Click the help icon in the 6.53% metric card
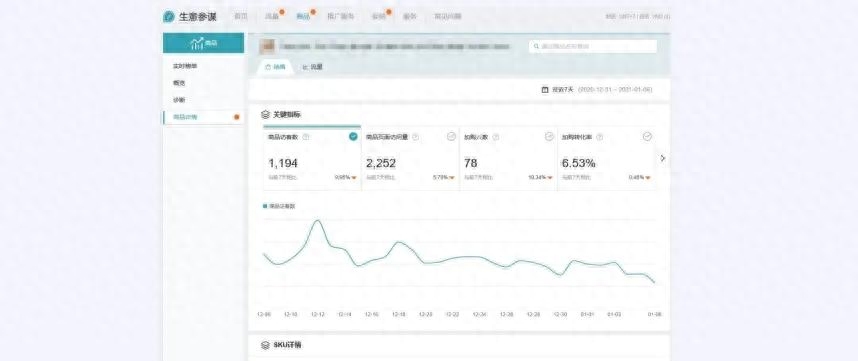 (600, 137)
